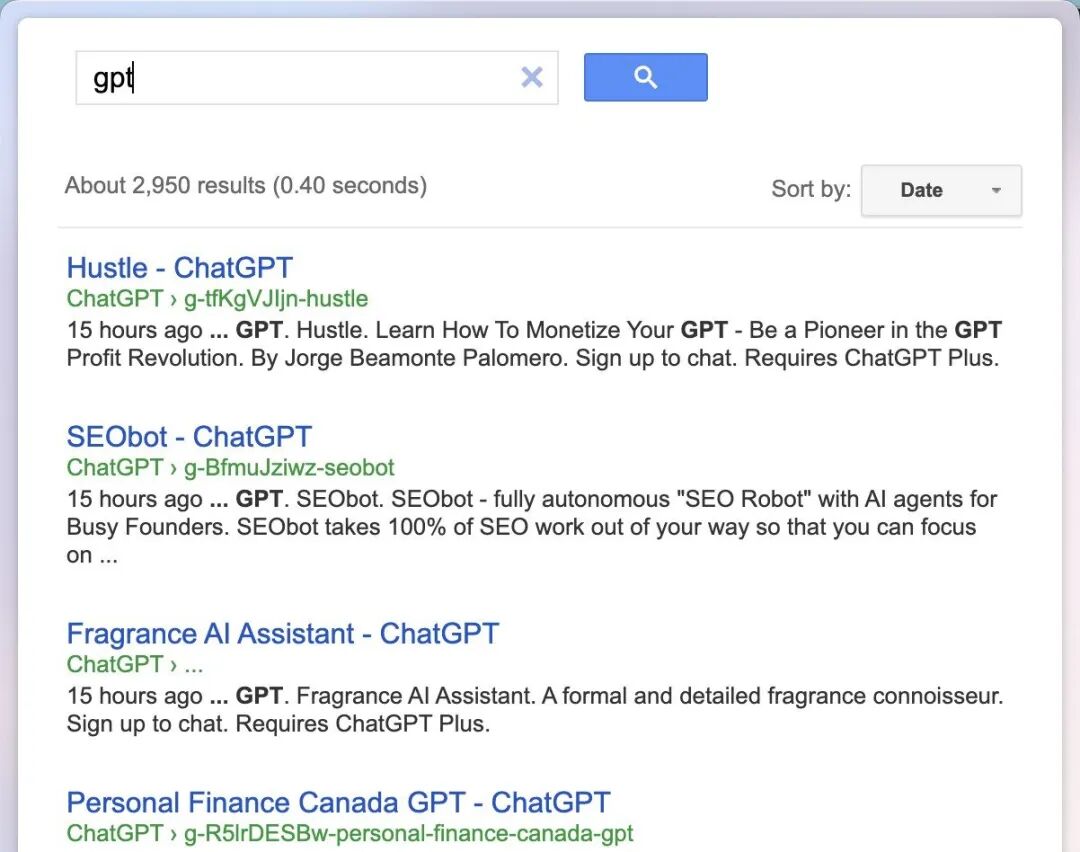Open "Personal Finance Canada GPT - ChatGPT" result
Screen dimensions: 1080x852
tap(339, 802)
